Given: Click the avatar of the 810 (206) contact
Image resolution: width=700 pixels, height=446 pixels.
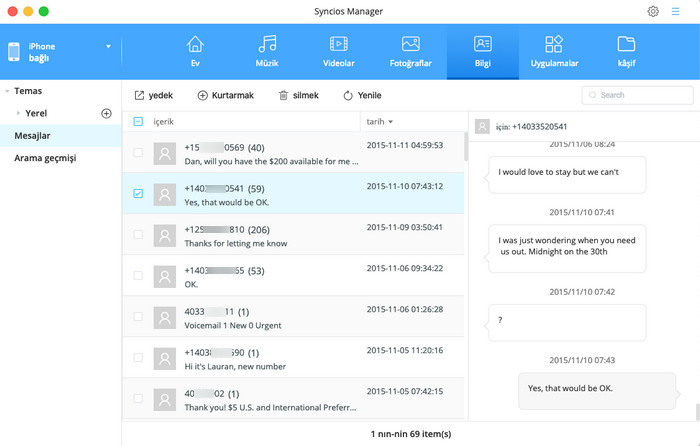Looking at the screenshot, I should [165, 236].
